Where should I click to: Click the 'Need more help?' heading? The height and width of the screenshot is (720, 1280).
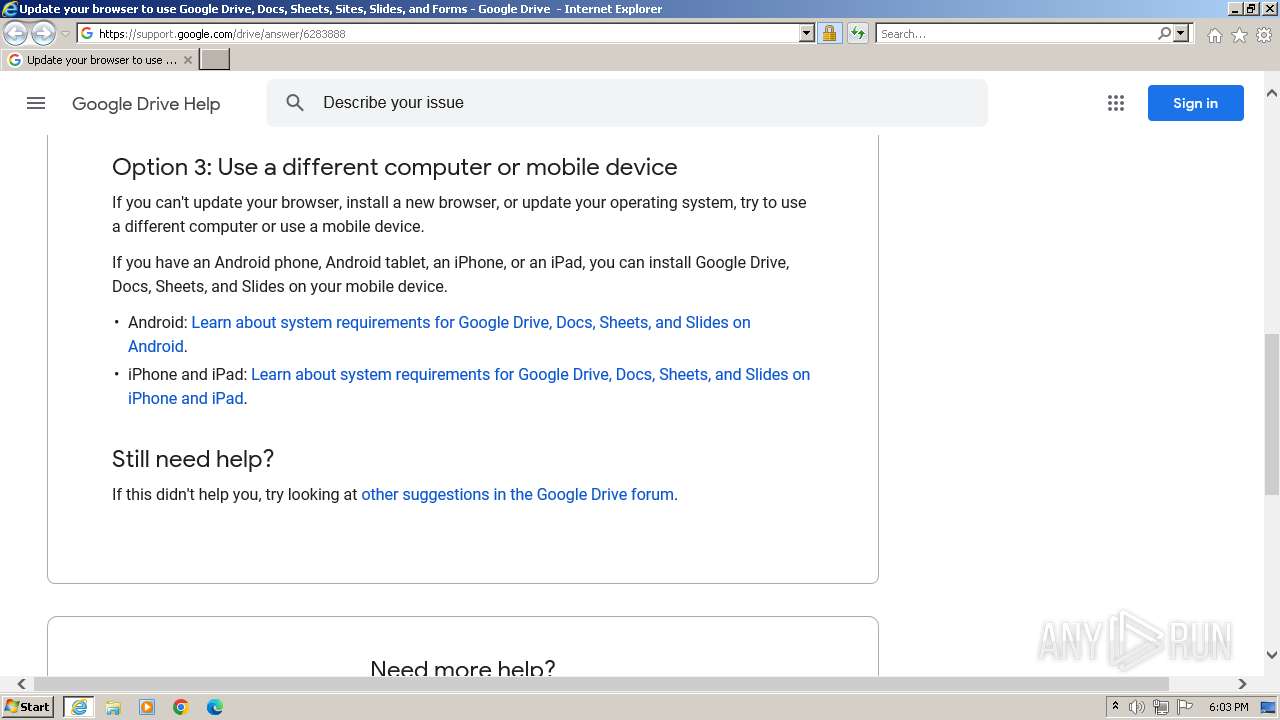463,667
